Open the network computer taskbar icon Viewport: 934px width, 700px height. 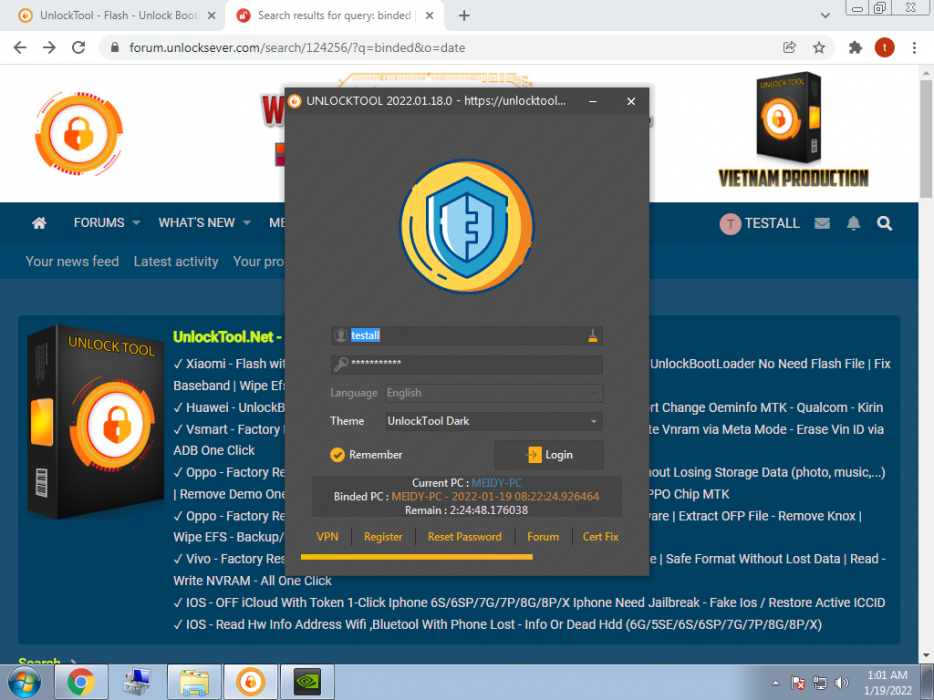[x=138, y=682]
